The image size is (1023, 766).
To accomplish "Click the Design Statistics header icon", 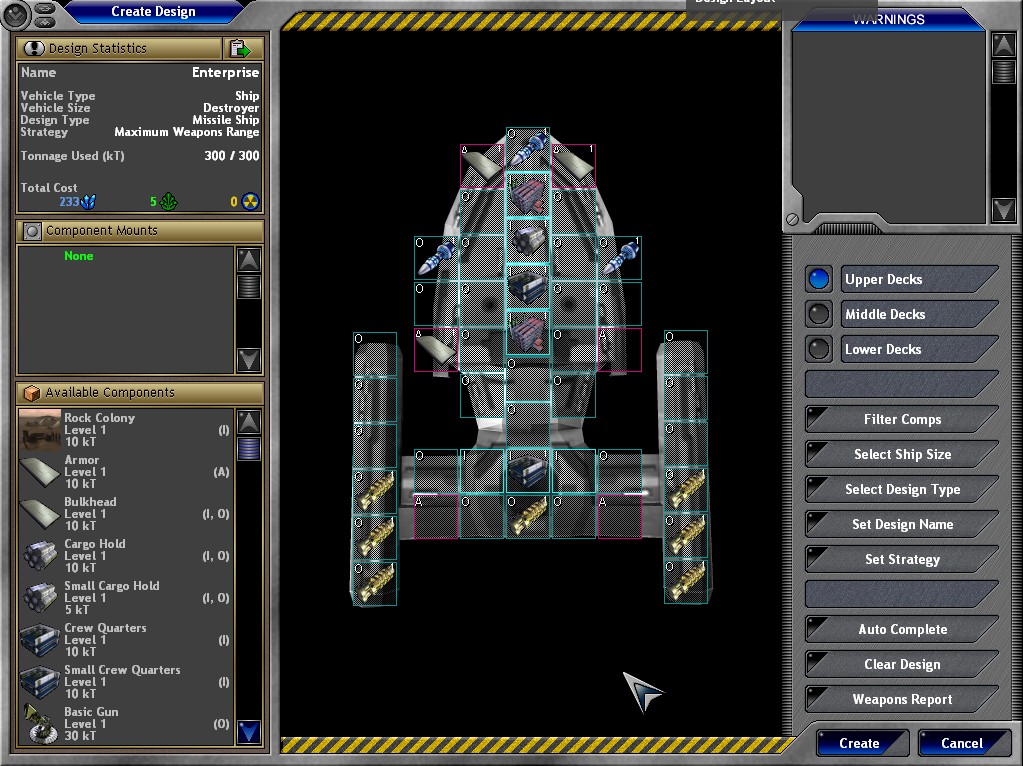I will 34,48.
